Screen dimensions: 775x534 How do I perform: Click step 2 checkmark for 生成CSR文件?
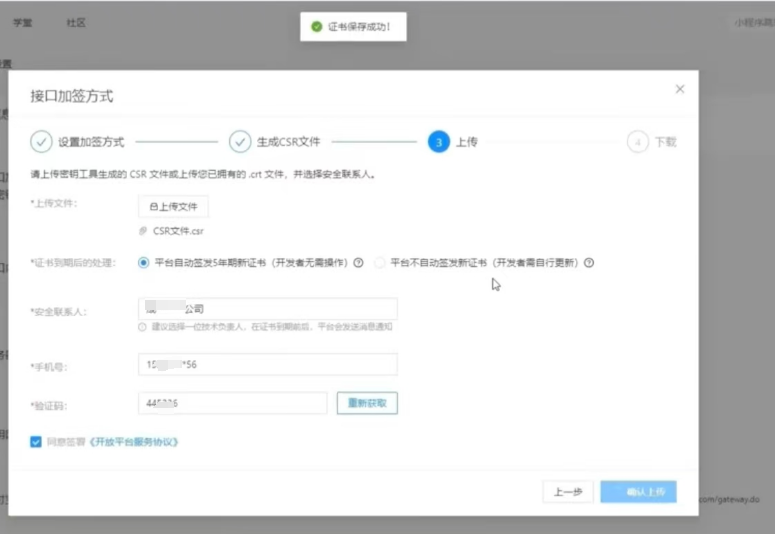tap(240, 142)
